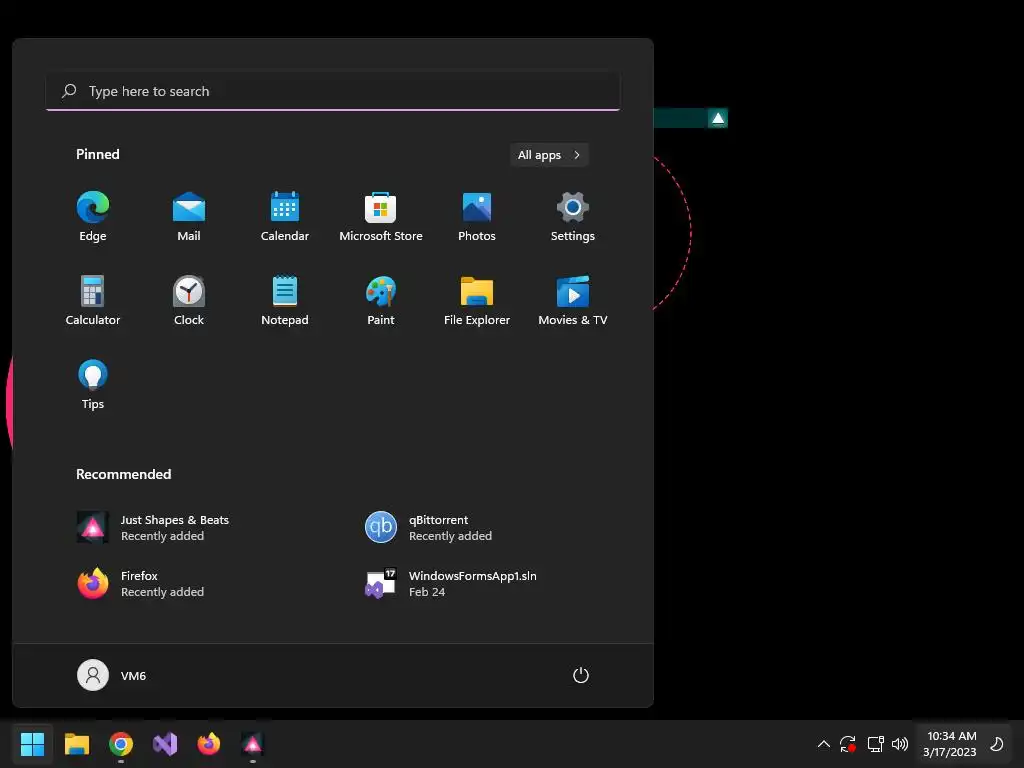Launch the Paint app
This screenshot has width=1024, height=768.
tap(381, 300)
